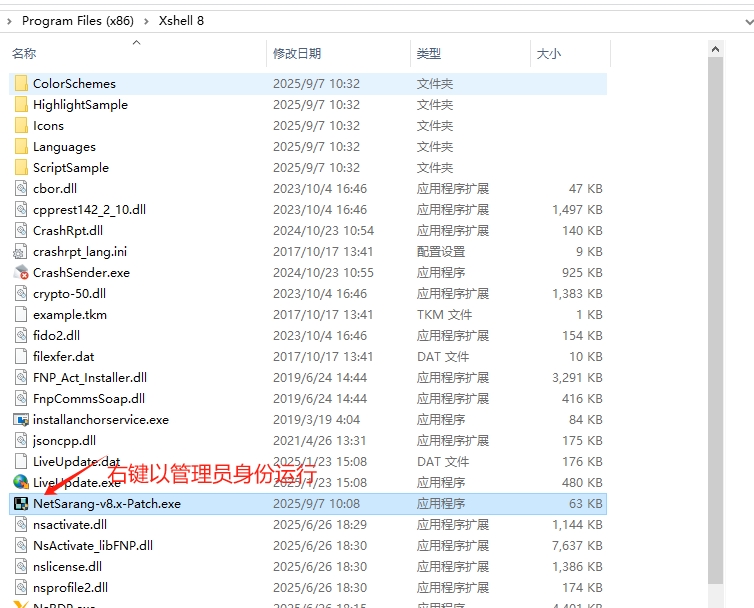Select the ColorSchemes folder name
The height and width of the screenshot is (608, 754).
[75, 84]
